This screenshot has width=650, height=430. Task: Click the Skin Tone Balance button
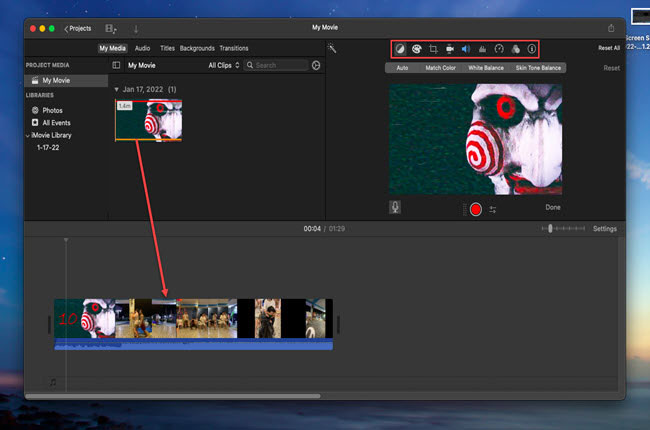[x=538, y=68]
